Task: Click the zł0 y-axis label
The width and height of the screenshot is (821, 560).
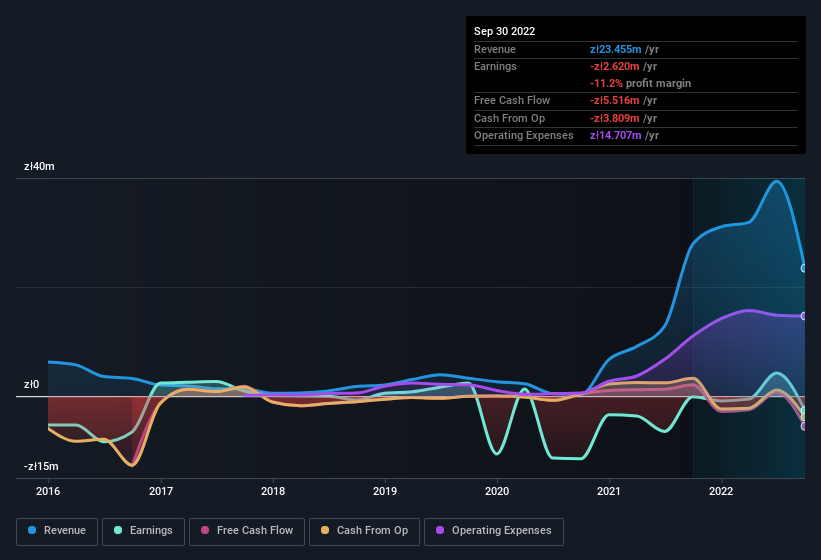Action: coord(31,384)
